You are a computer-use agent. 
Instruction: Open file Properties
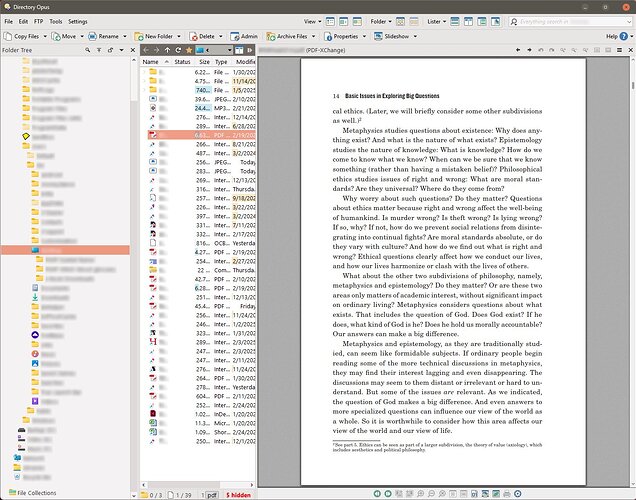[x=342, y=36]
